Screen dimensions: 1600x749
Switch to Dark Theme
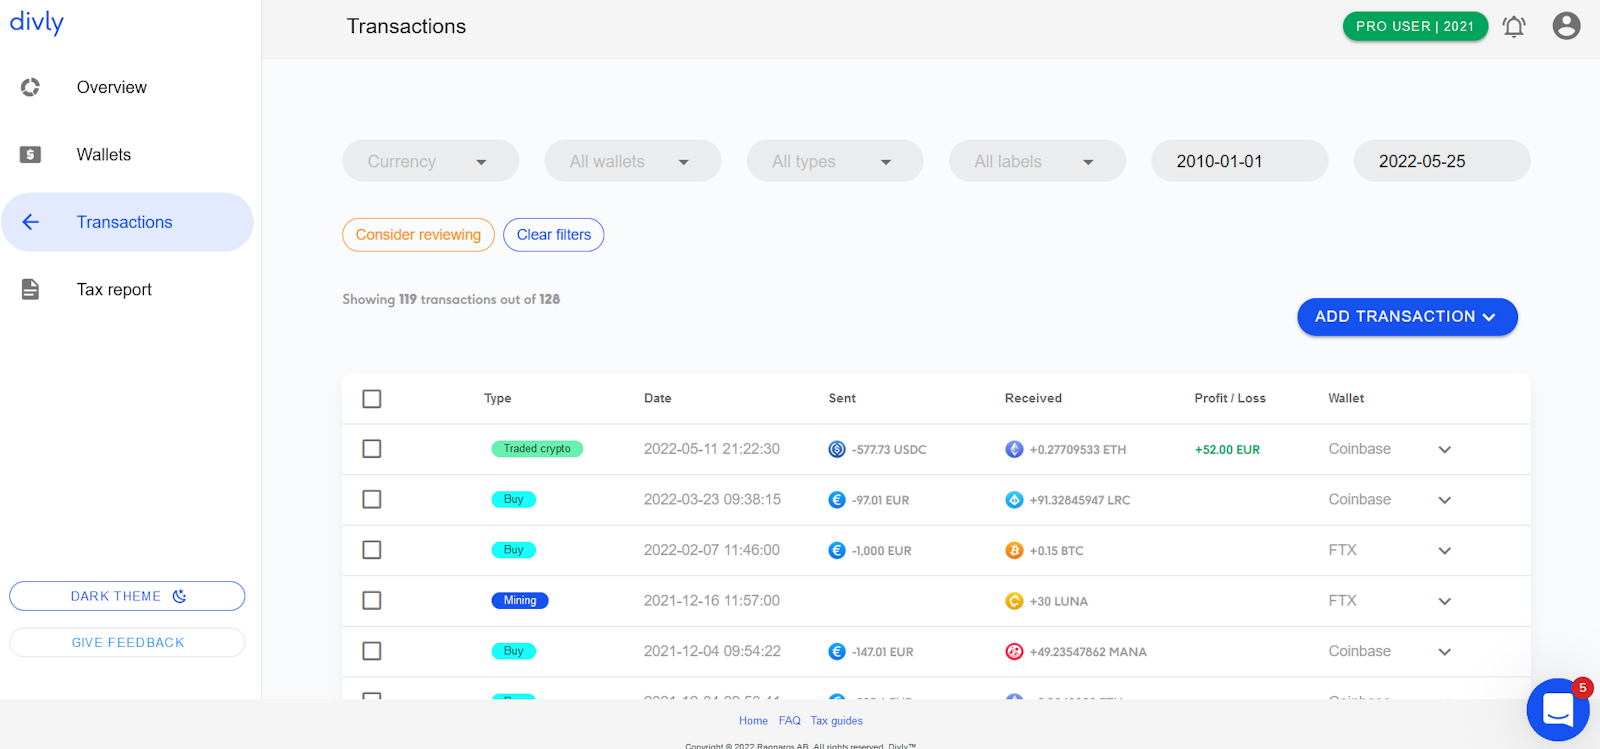(x=127, y=596)
